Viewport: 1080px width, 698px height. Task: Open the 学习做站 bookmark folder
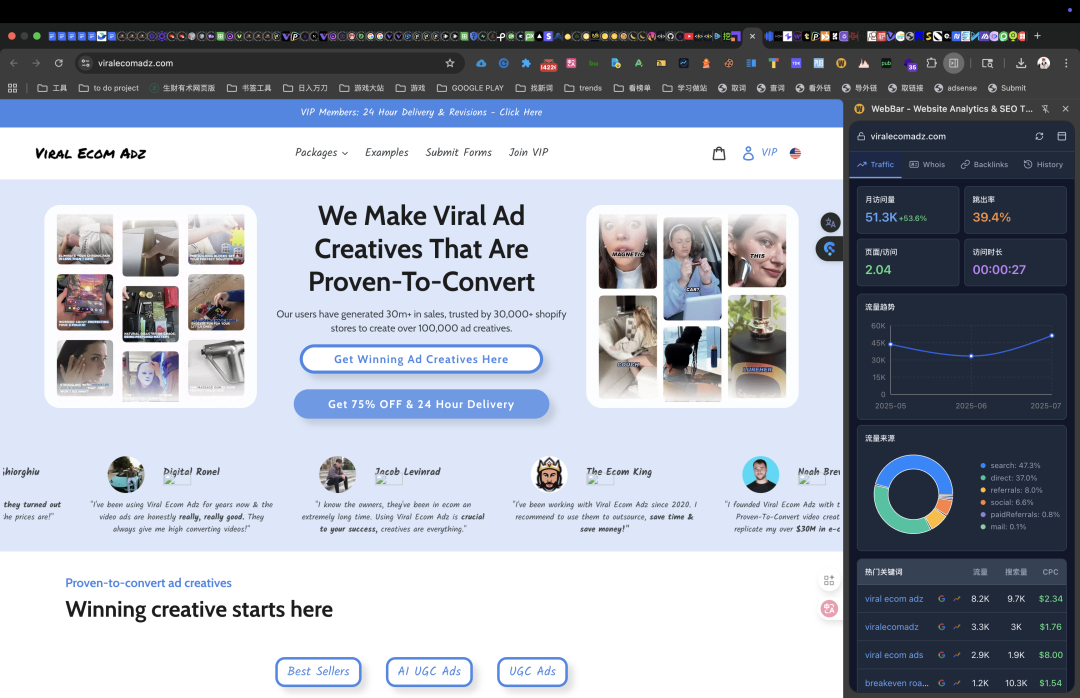(x=685, y=88)
